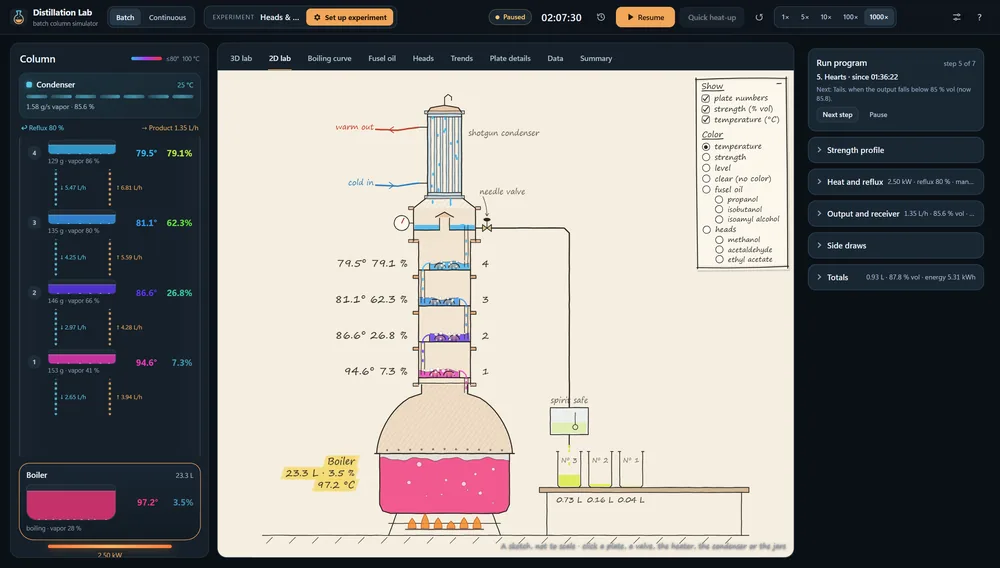
Task: Switch to the Boiling curve tab
Action: (329, 58)
